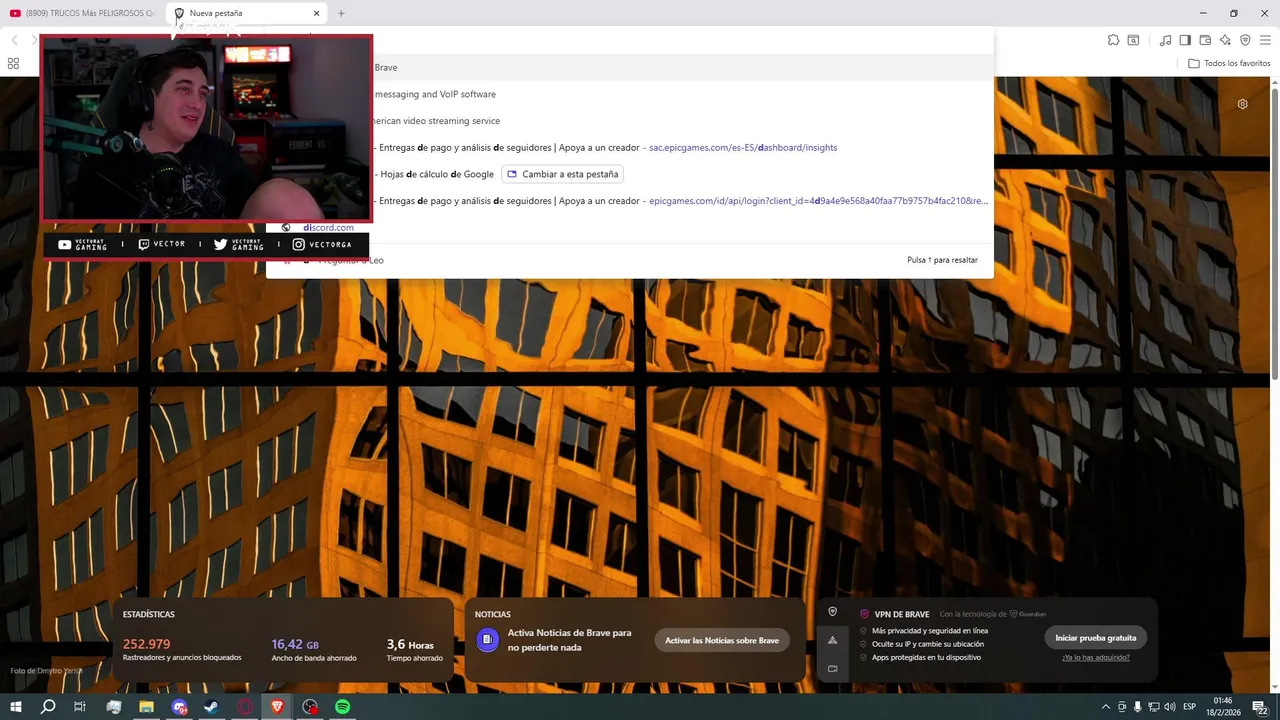
Task: Open epicgames.com/id/api/login suggestion
Action: click(x=630, y=201)
